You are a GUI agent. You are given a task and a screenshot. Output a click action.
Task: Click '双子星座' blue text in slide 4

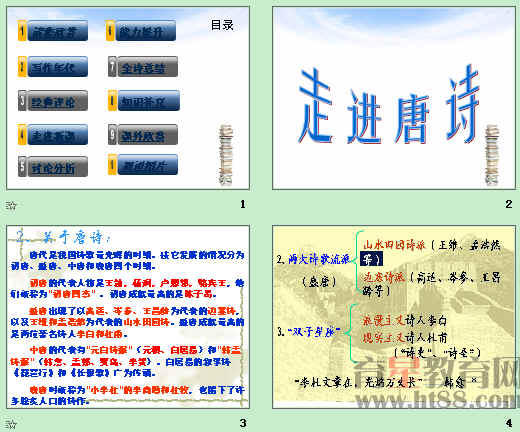coord(313,332)
